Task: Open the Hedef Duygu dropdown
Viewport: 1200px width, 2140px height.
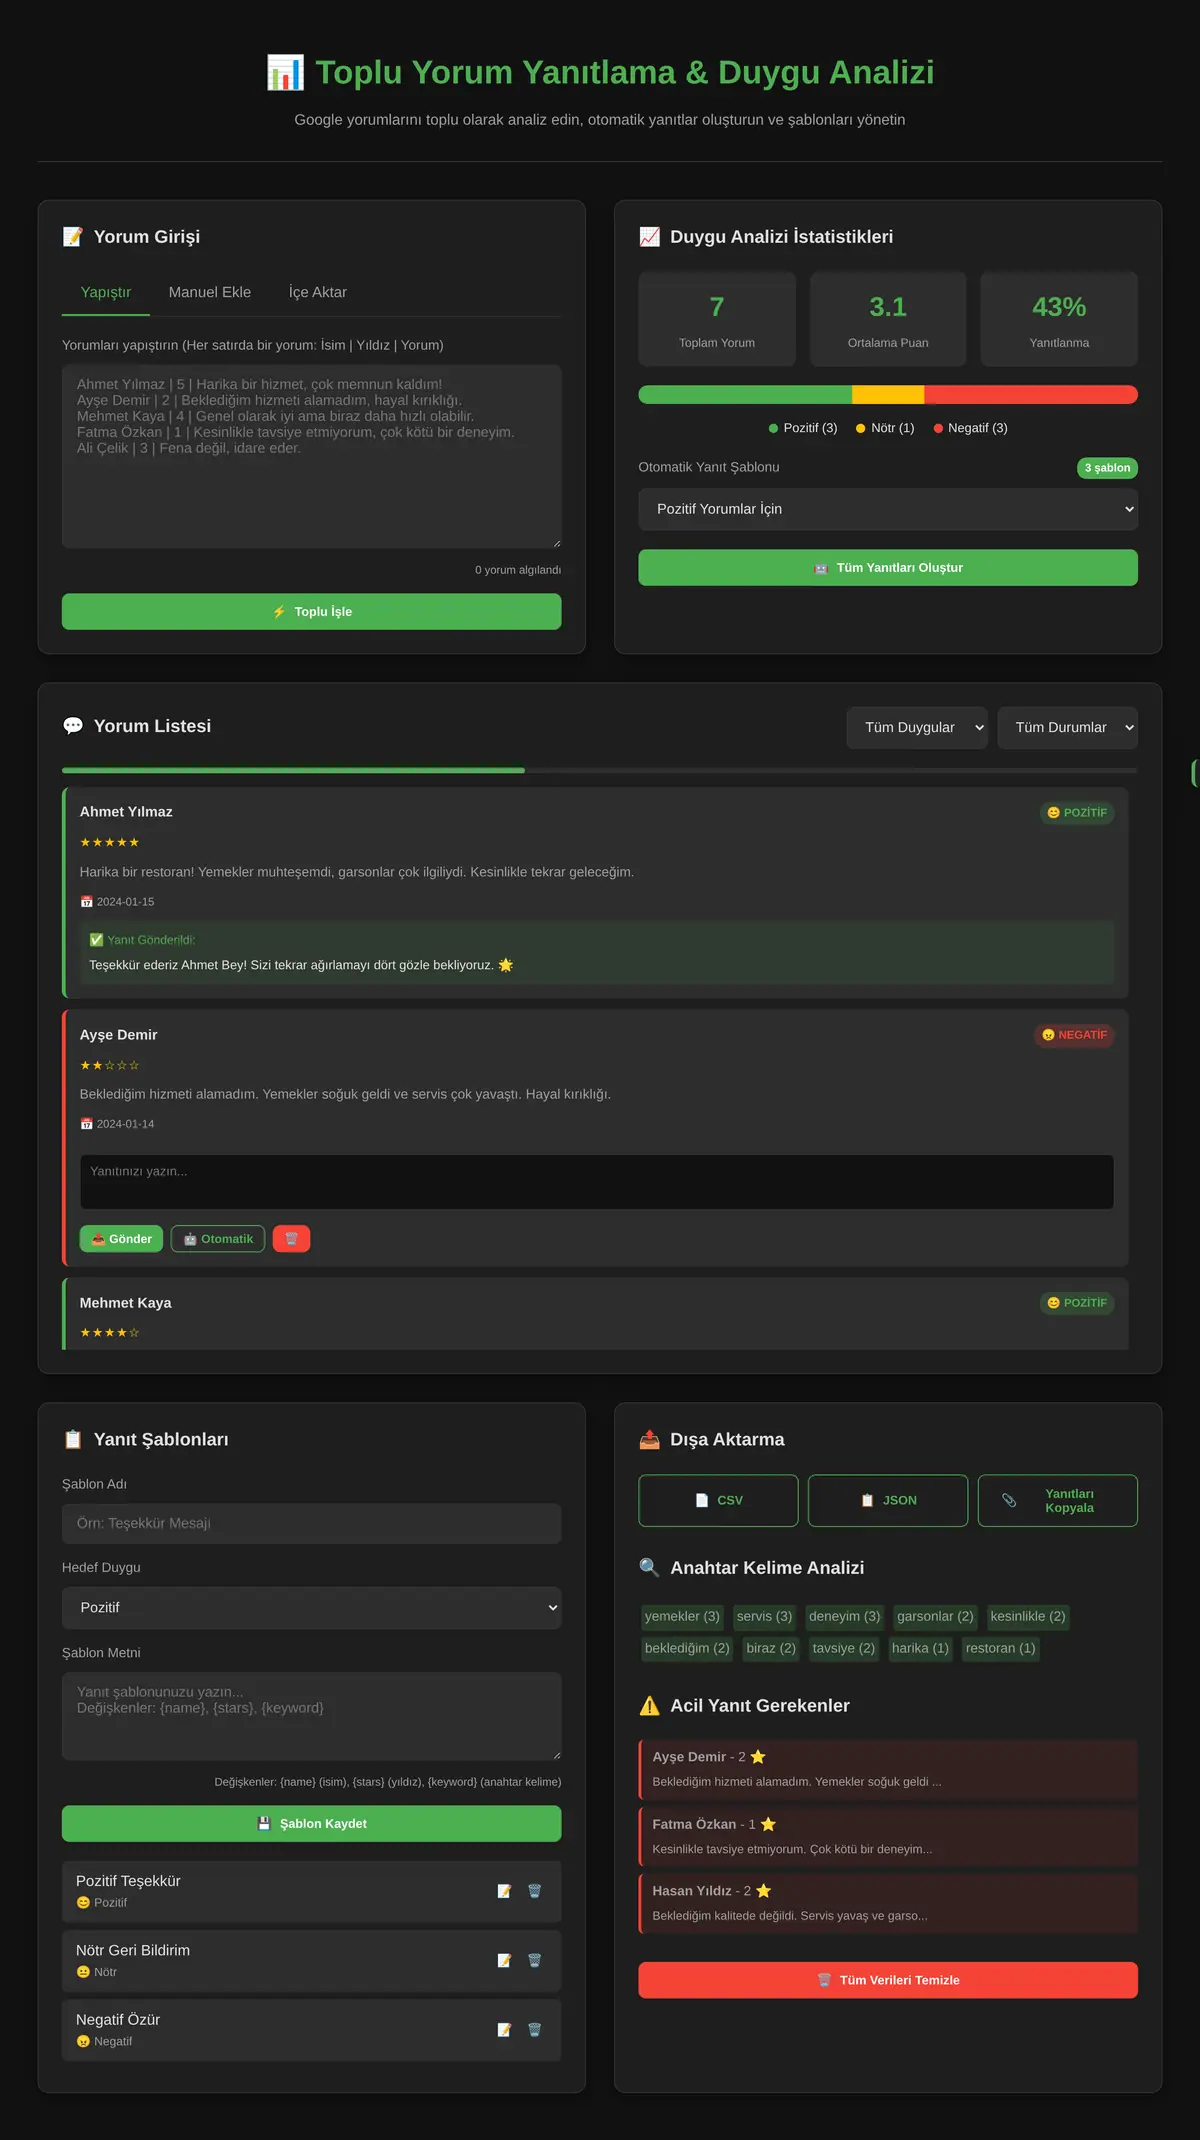Action: coord(311,1607)
